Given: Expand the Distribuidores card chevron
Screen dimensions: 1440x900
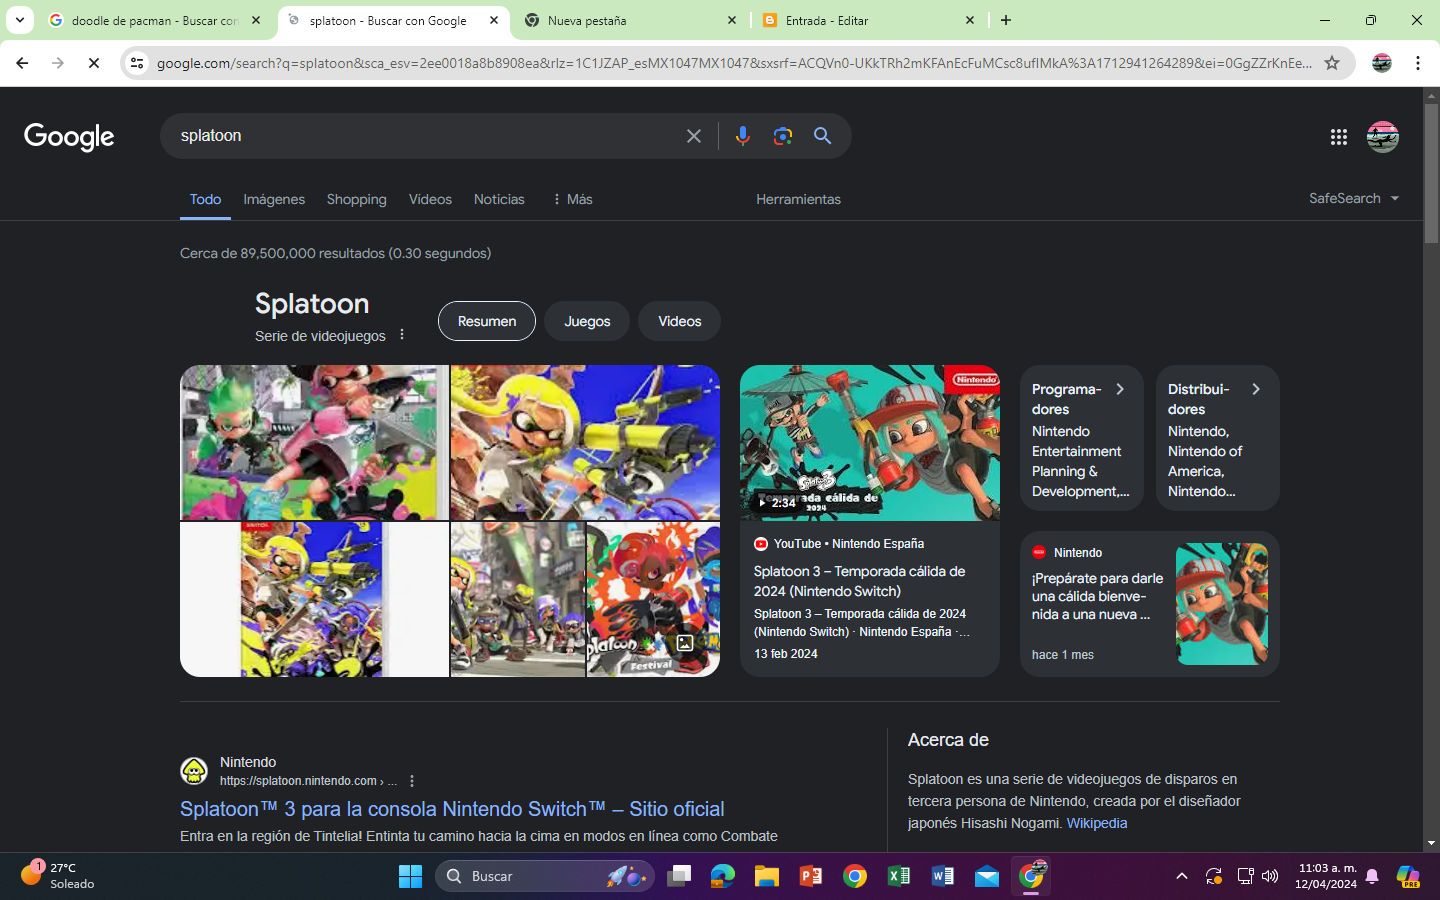Looking at the screenshot, I should tap(1256, 389).
